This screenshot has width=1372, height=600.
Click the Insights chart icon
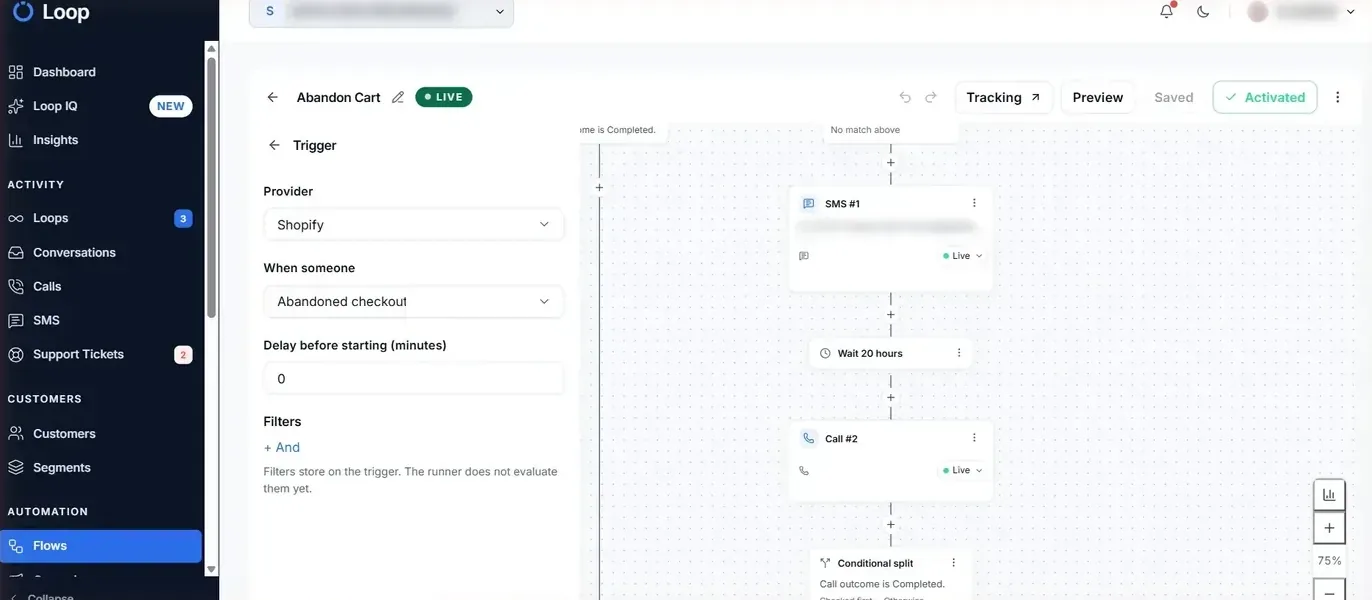(15, 140)
